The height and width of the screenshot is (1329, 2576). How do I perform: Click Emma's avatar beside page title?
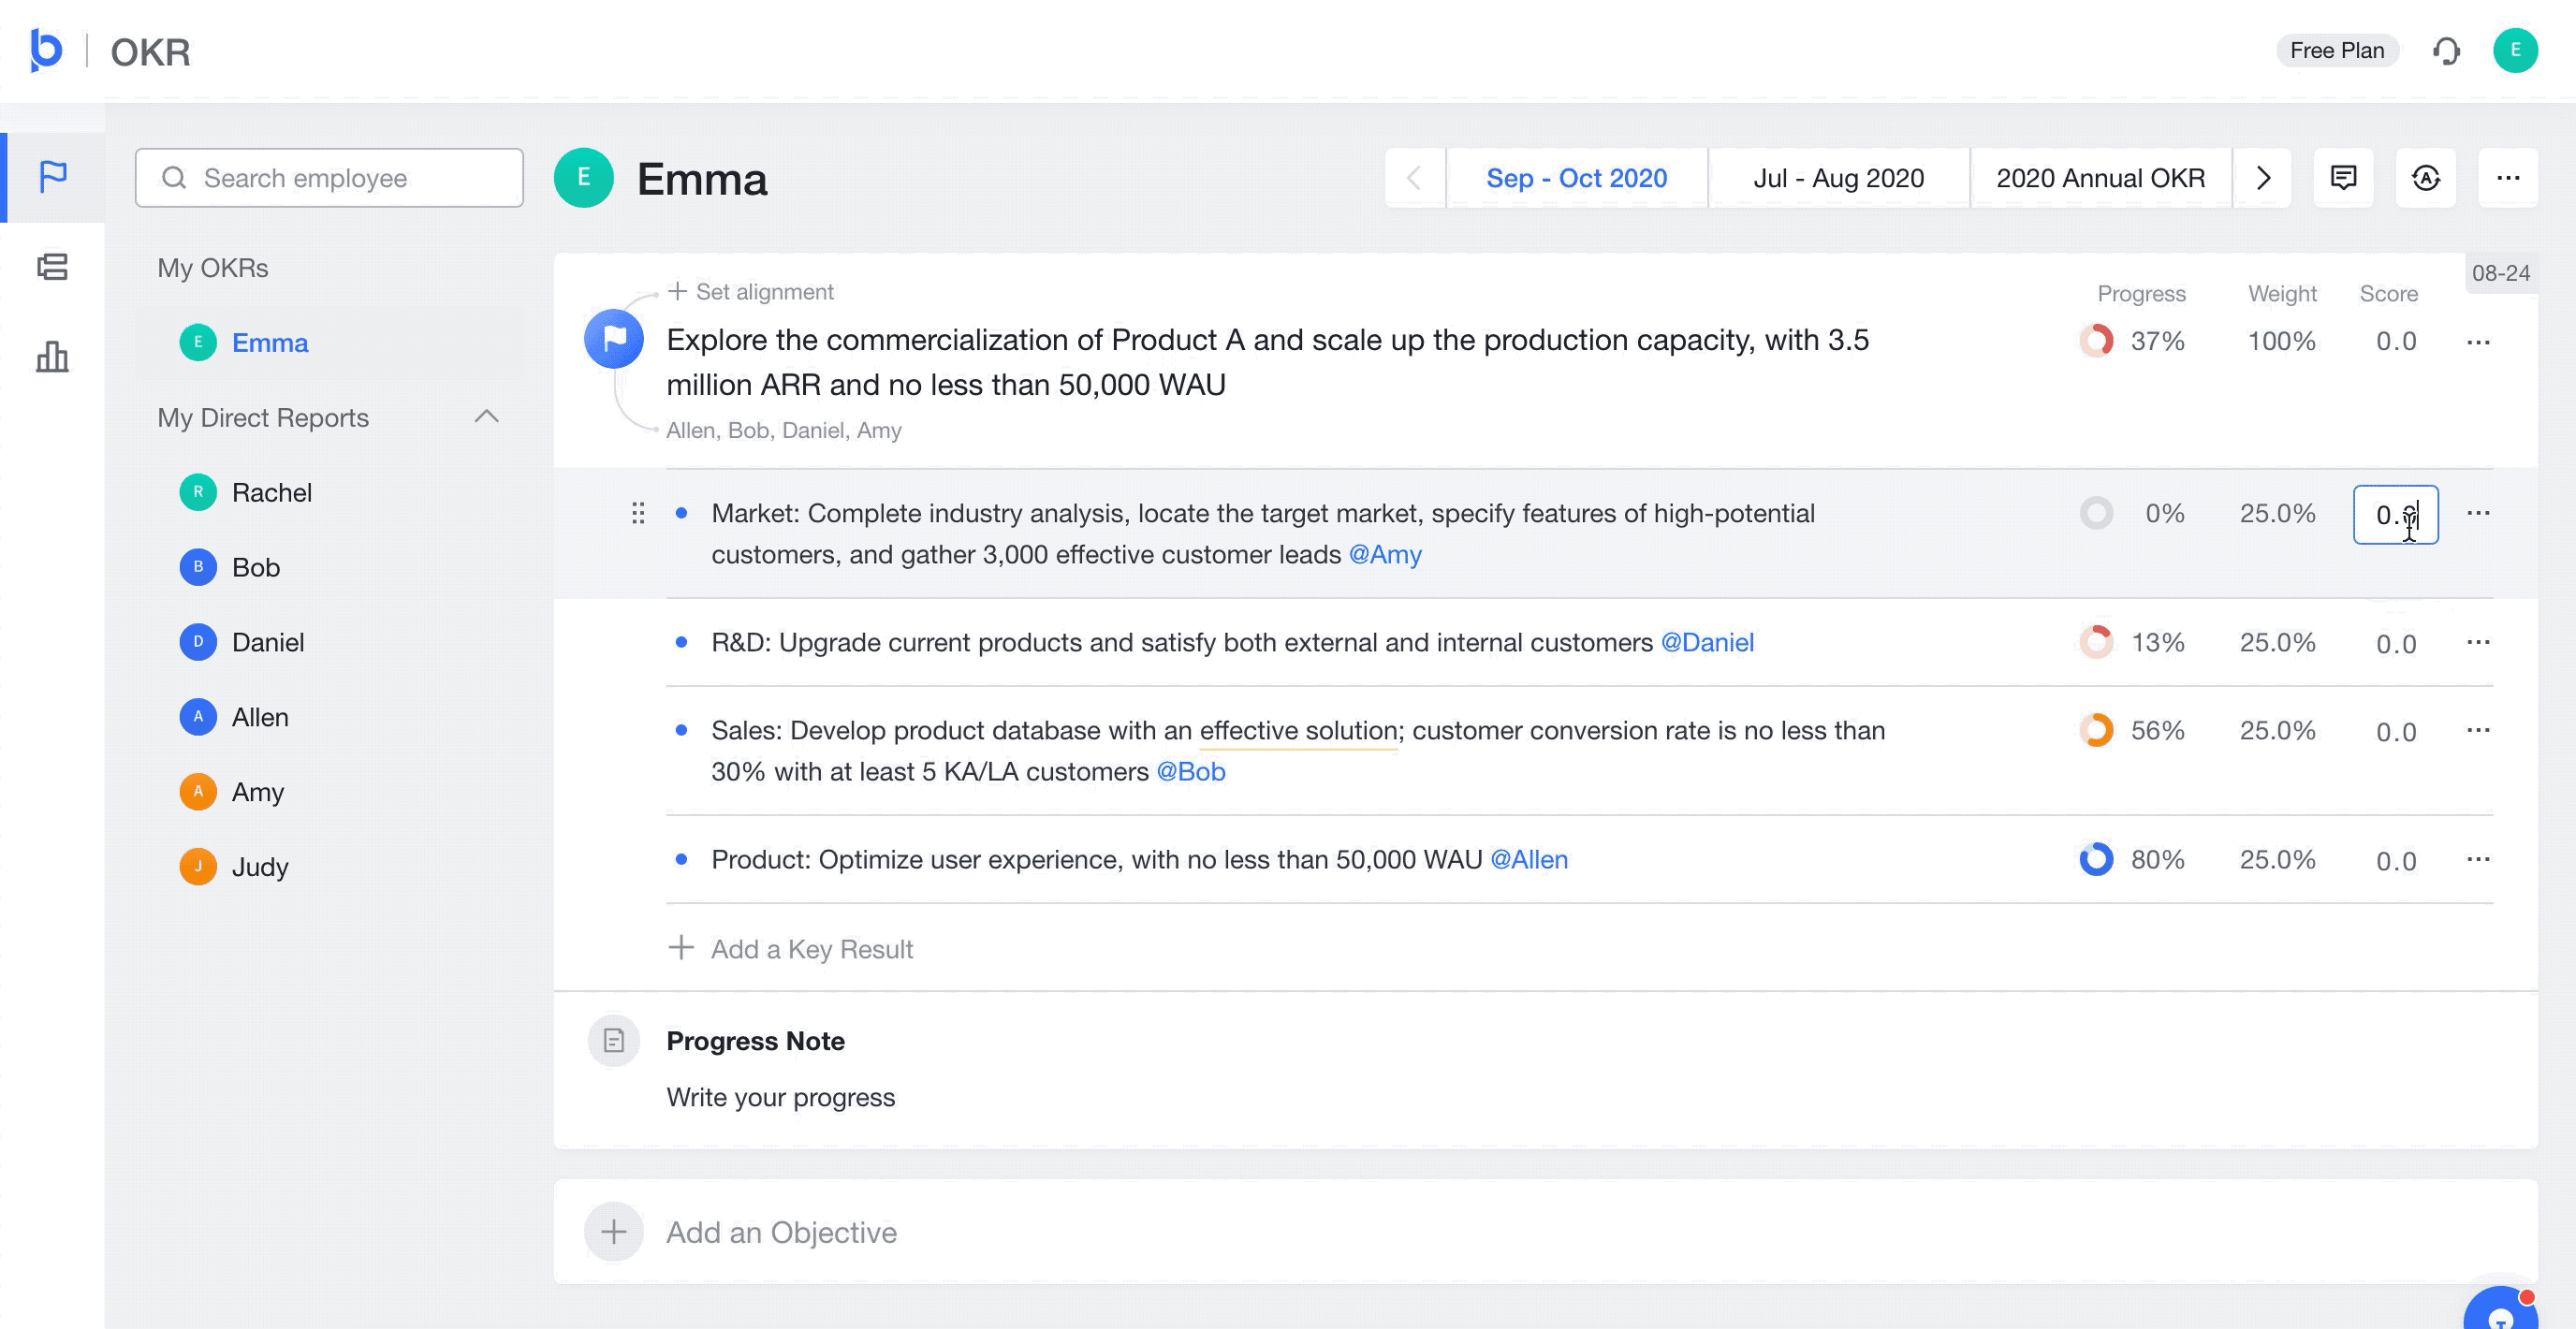pyautogui.click(x=584, y=178)
